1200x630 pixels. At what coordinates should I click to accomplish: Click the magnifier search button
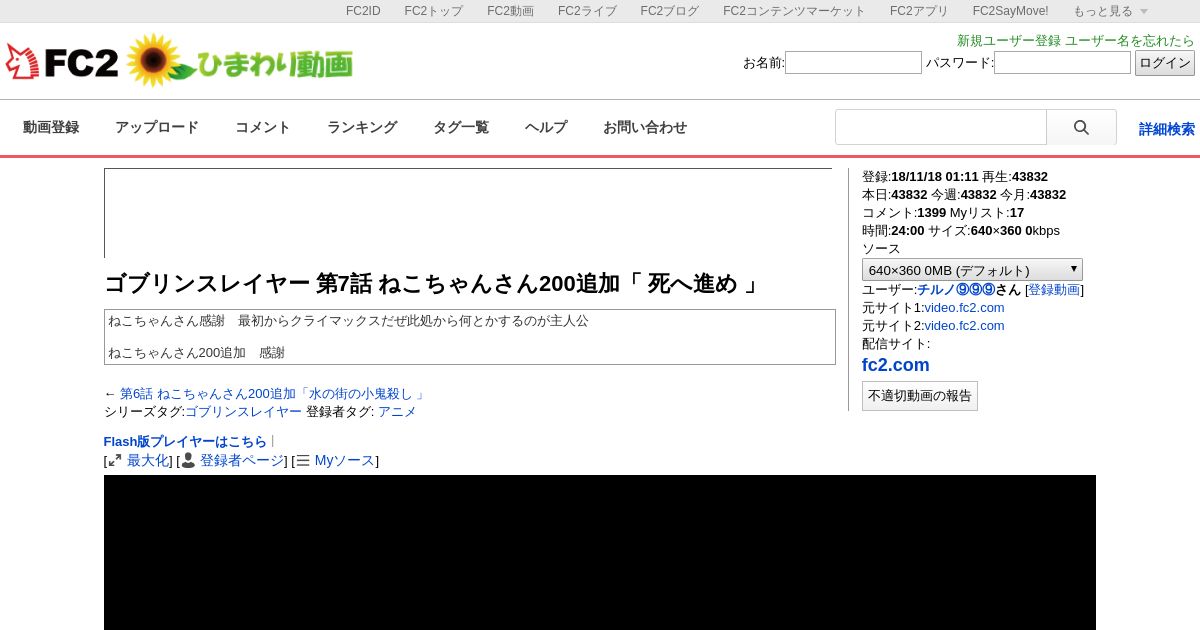tap(1081, 128)
